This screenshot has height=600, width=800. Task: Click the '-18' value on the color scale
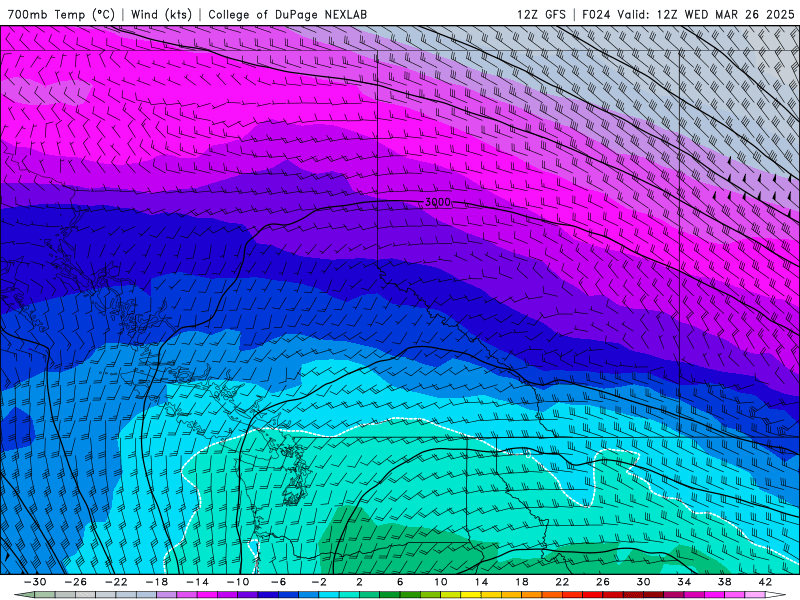(x=157, y=582)
